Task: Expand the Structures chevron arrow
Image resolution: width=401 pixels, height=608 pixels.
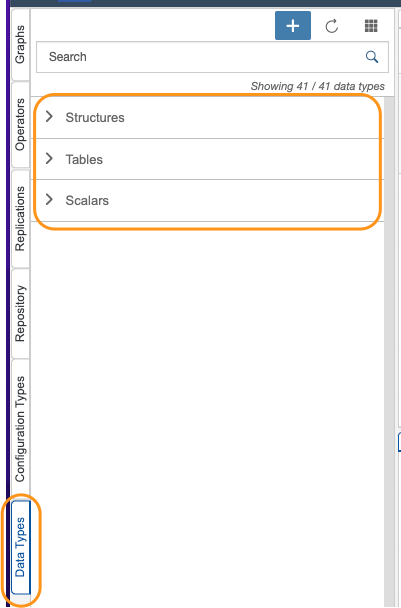Action: click(49, 116)
